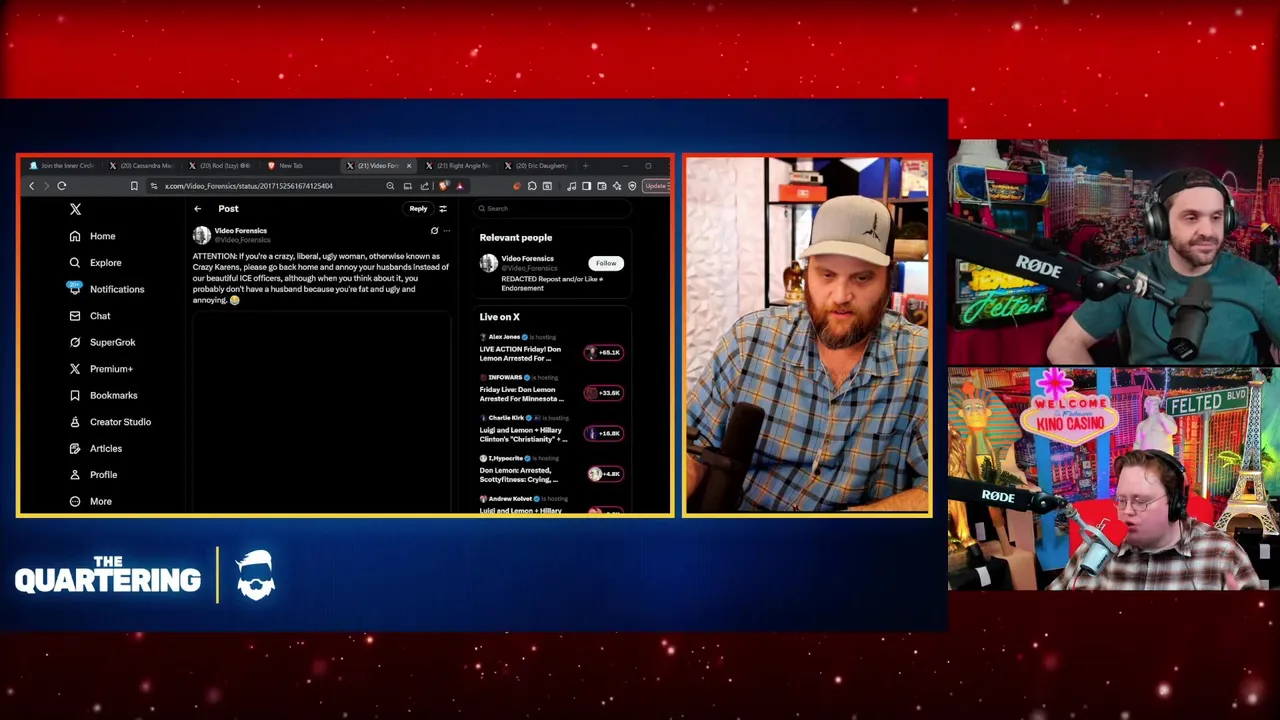Click the browser Update button
Image resolution: width=1280 pixels, height=720 pixels.
point(656,186)
